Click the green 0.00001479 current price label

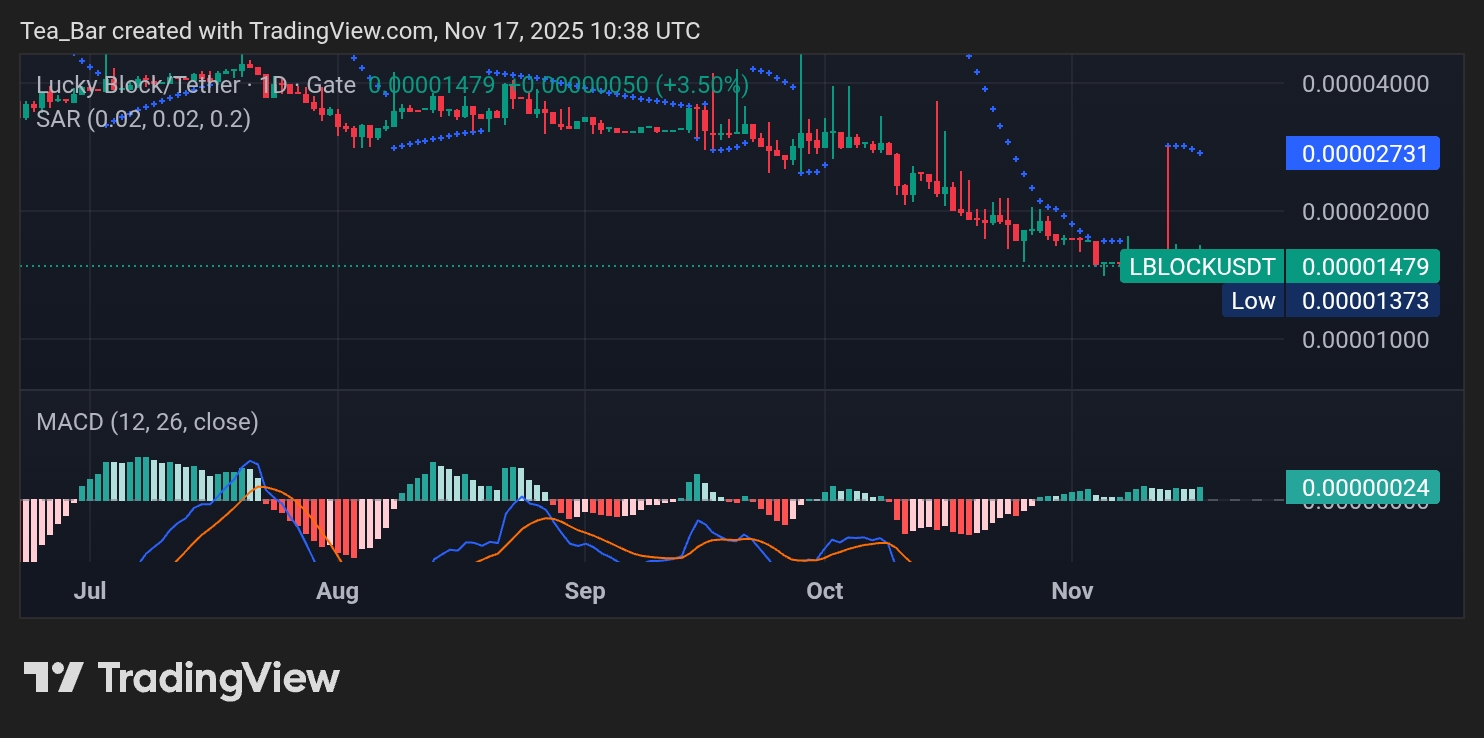[x=1363, y=266]
